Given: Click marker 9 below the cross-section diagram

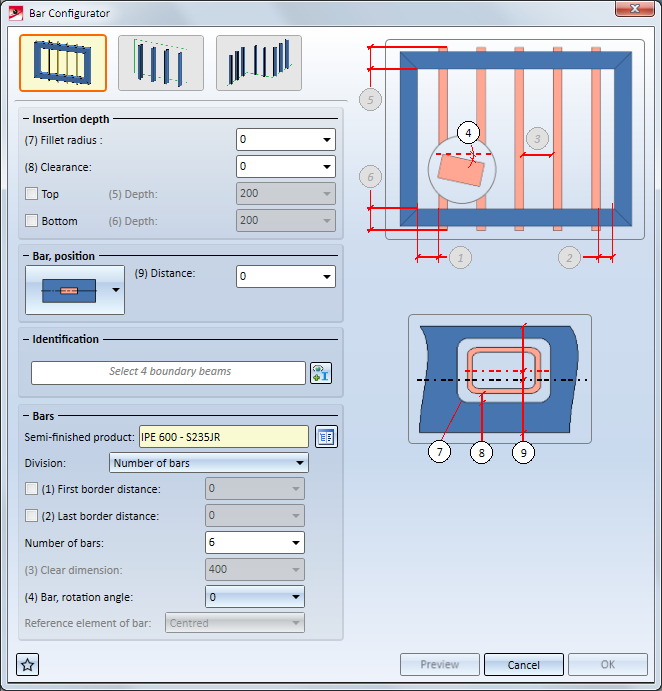Looking at the screenshot, I should pyautogui.click(x=523, y=452).
